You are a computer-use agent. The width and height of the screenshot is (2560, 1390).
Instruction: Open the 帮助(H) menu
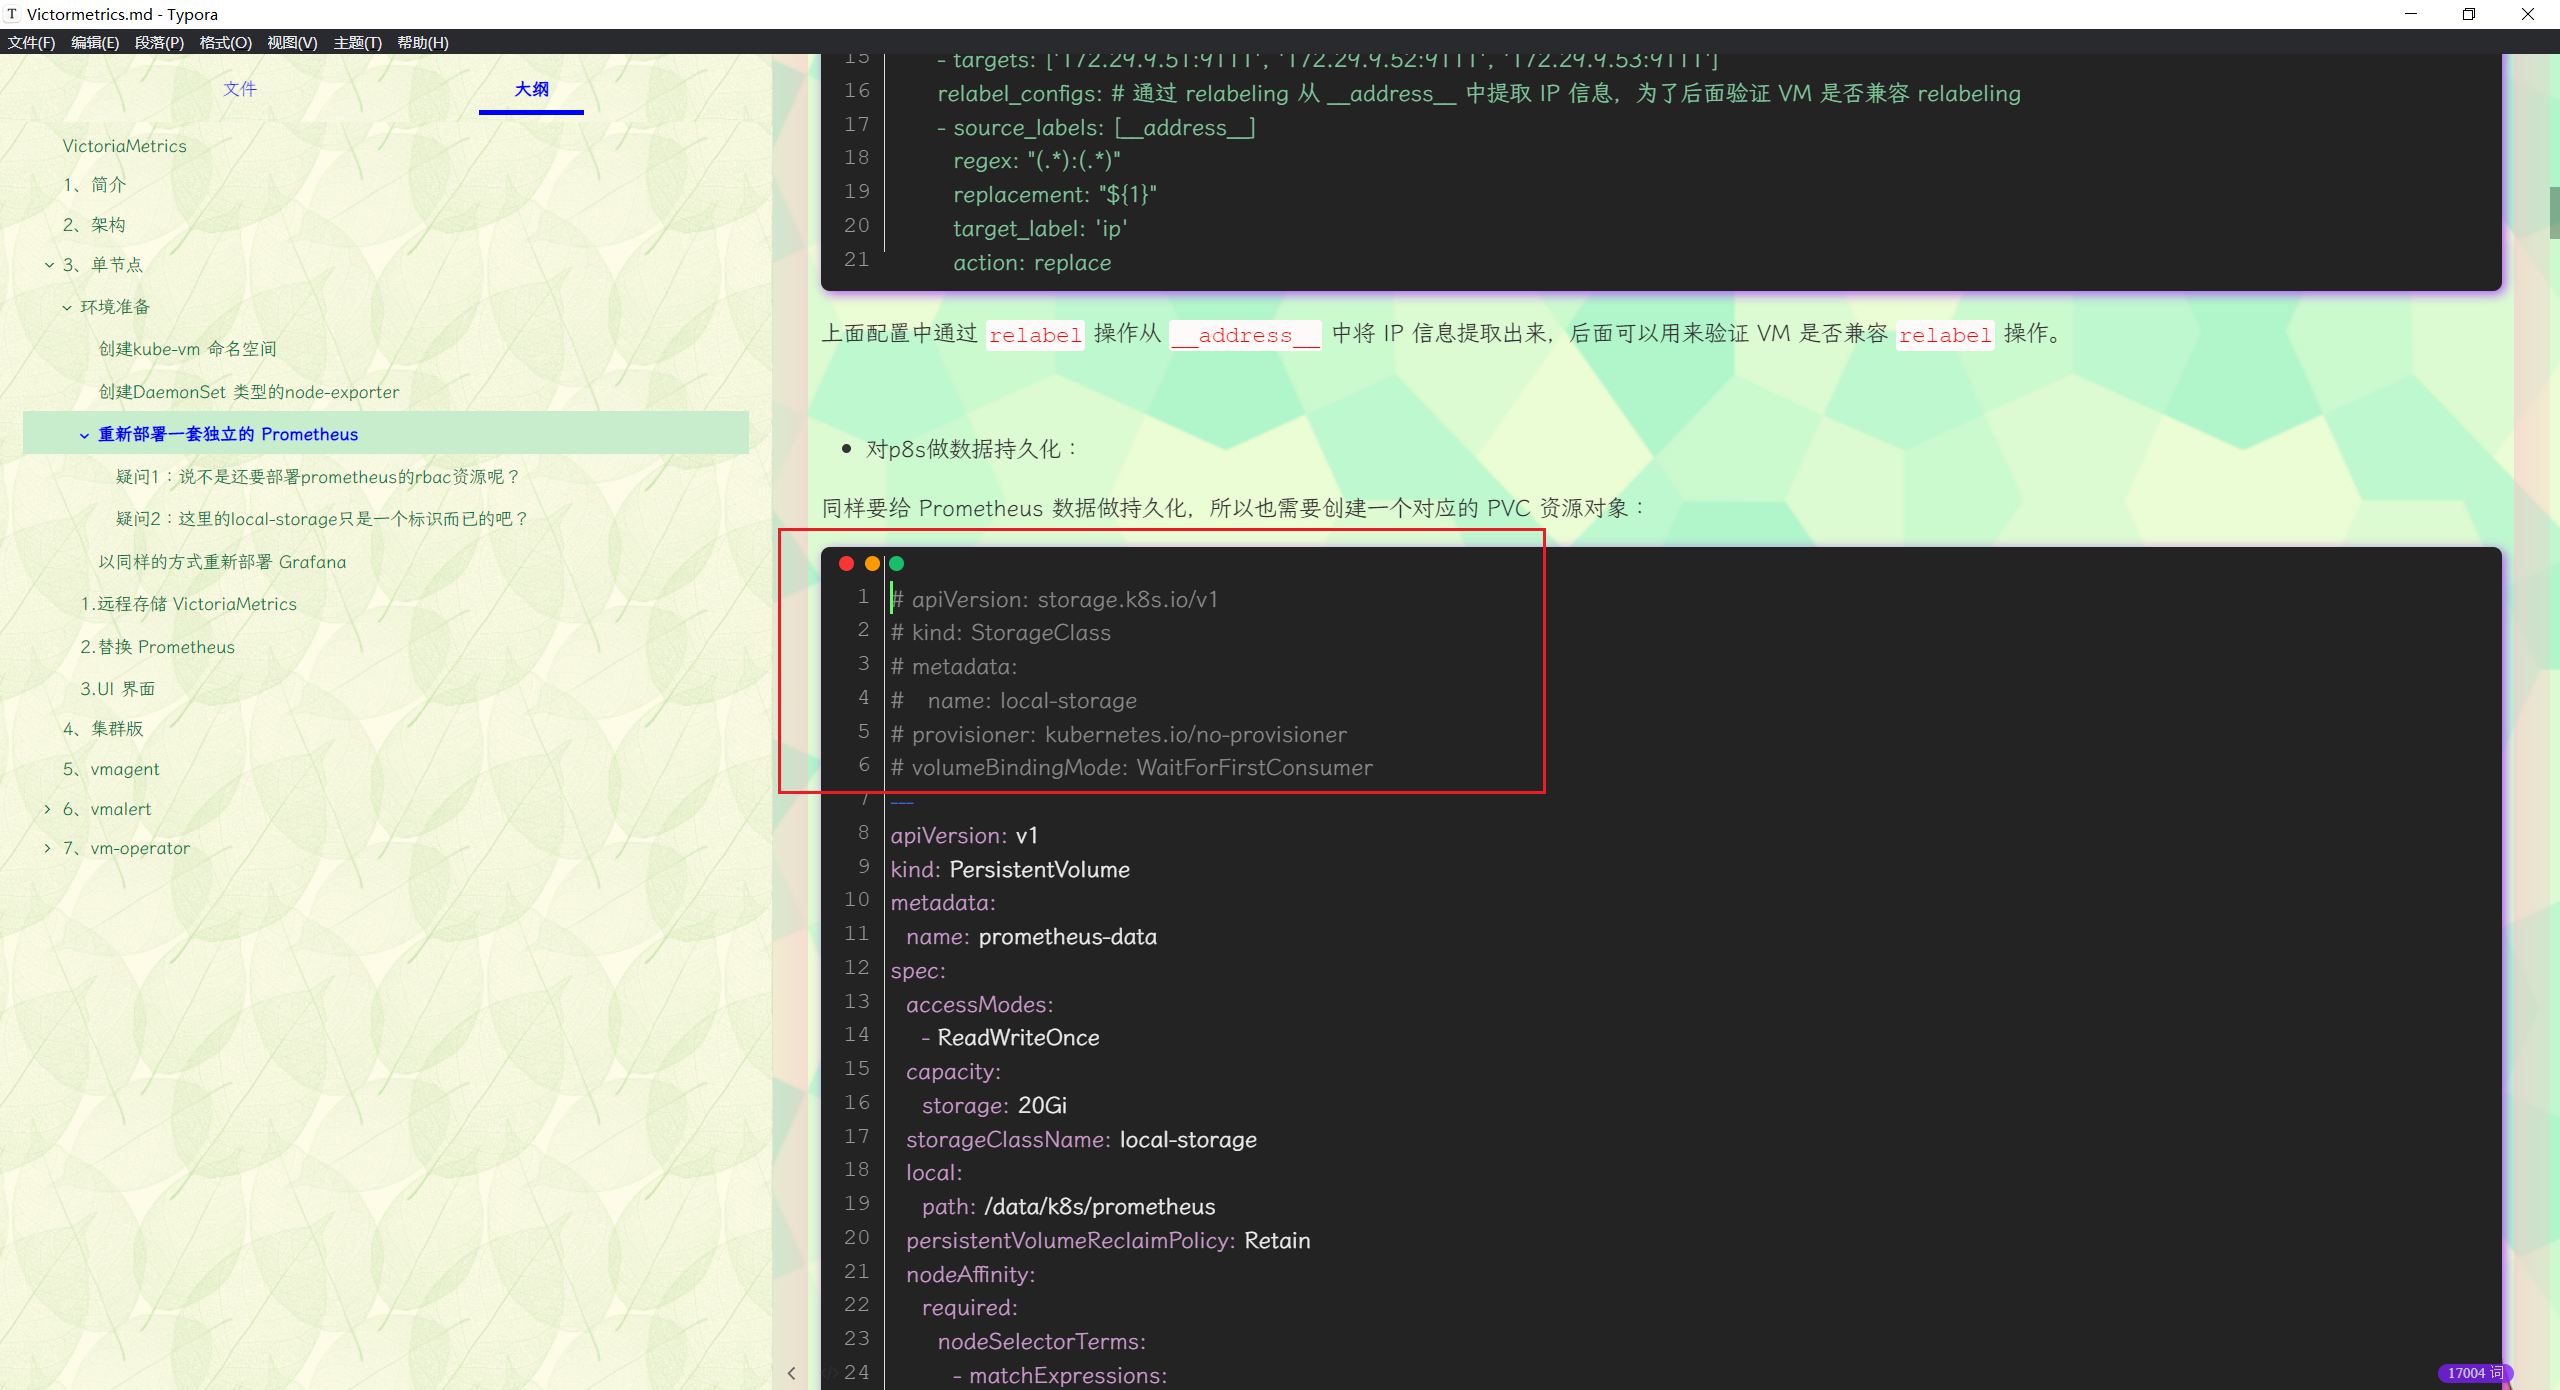click(423, 42)
